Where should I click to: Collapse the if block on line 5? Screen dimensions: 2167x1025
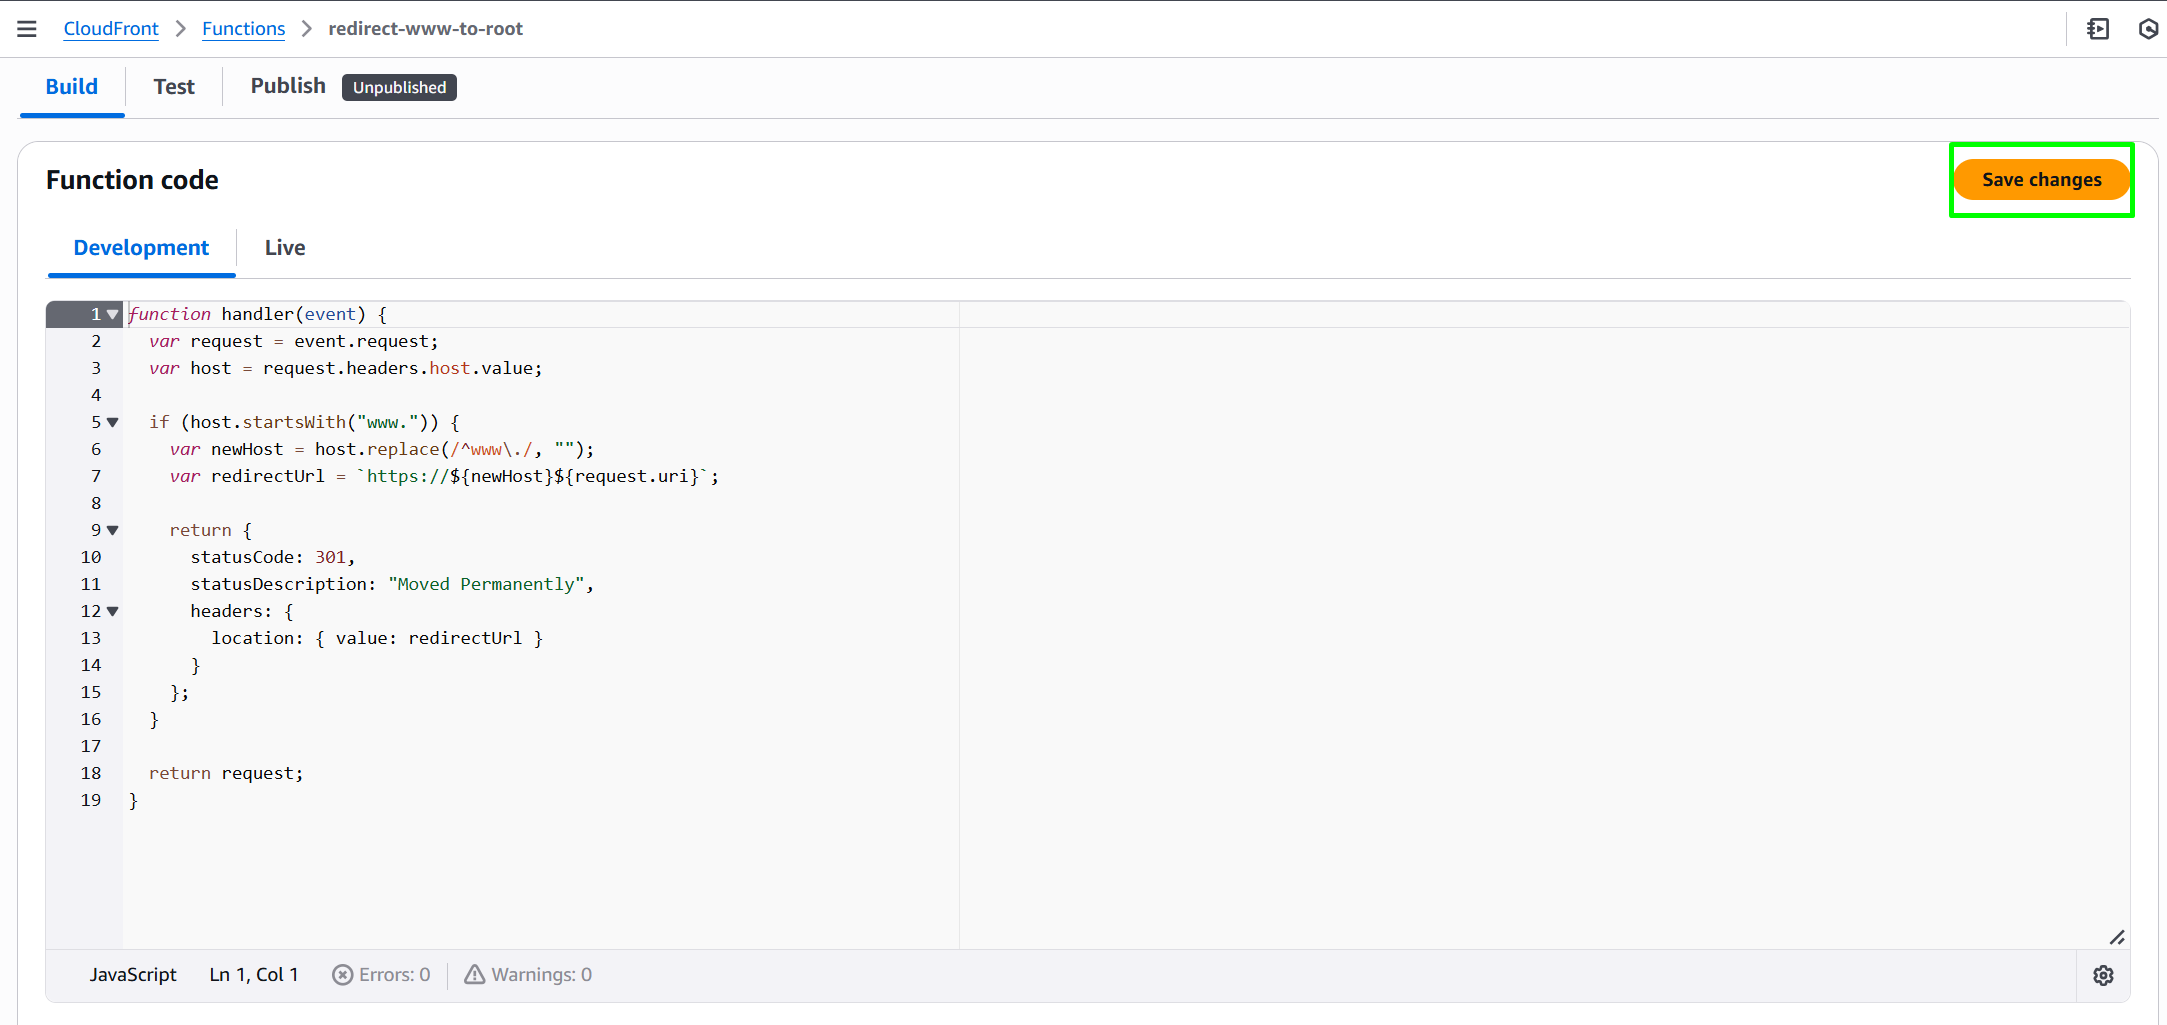(113, 422)
